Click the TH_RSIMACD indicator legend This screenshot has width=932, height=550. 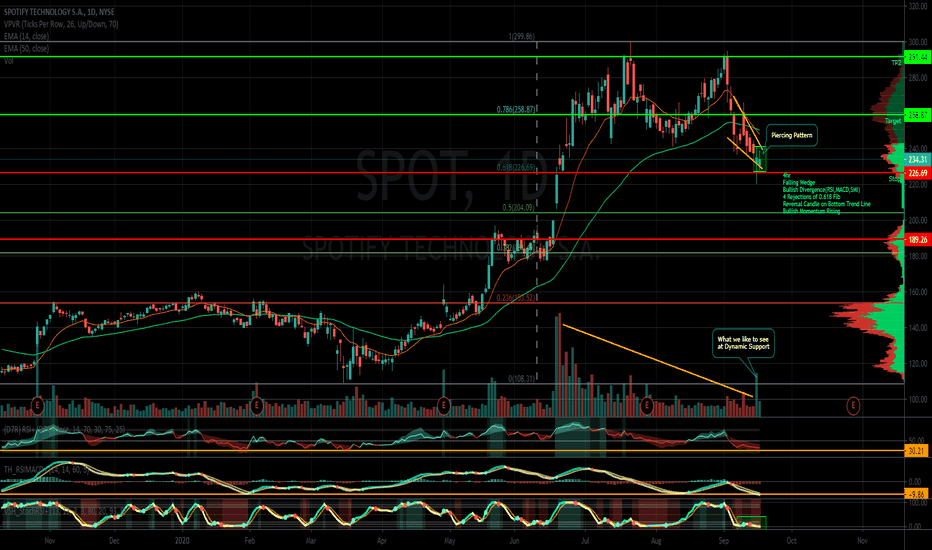pyautogui.click(x=46, y=470)
